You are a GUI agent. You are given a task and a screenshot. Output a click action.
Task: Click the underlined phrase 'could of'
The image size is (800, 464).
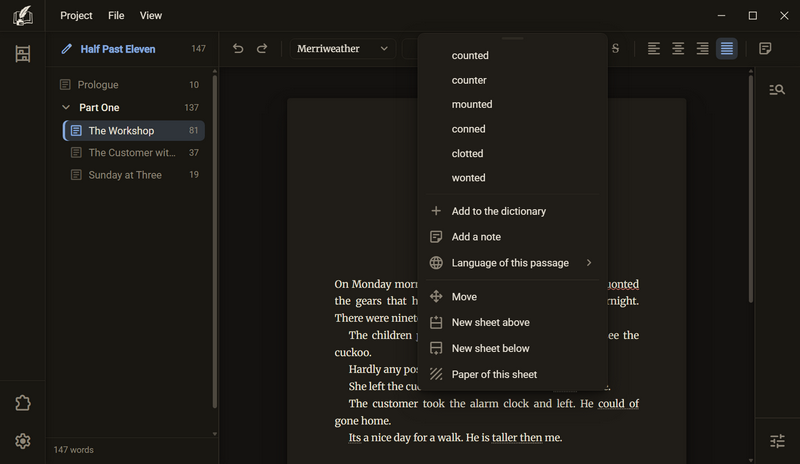(x=618, y=404)
